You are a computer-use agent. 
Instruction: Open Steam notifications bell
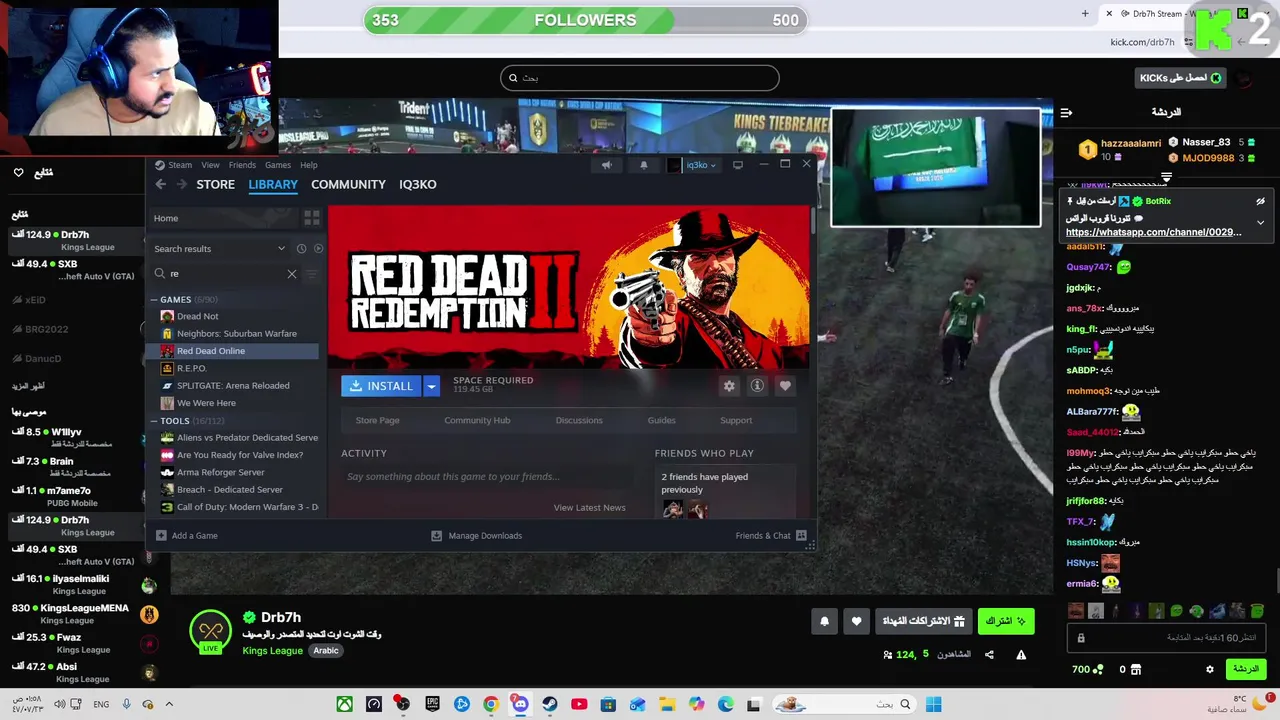tap(643, 165)
